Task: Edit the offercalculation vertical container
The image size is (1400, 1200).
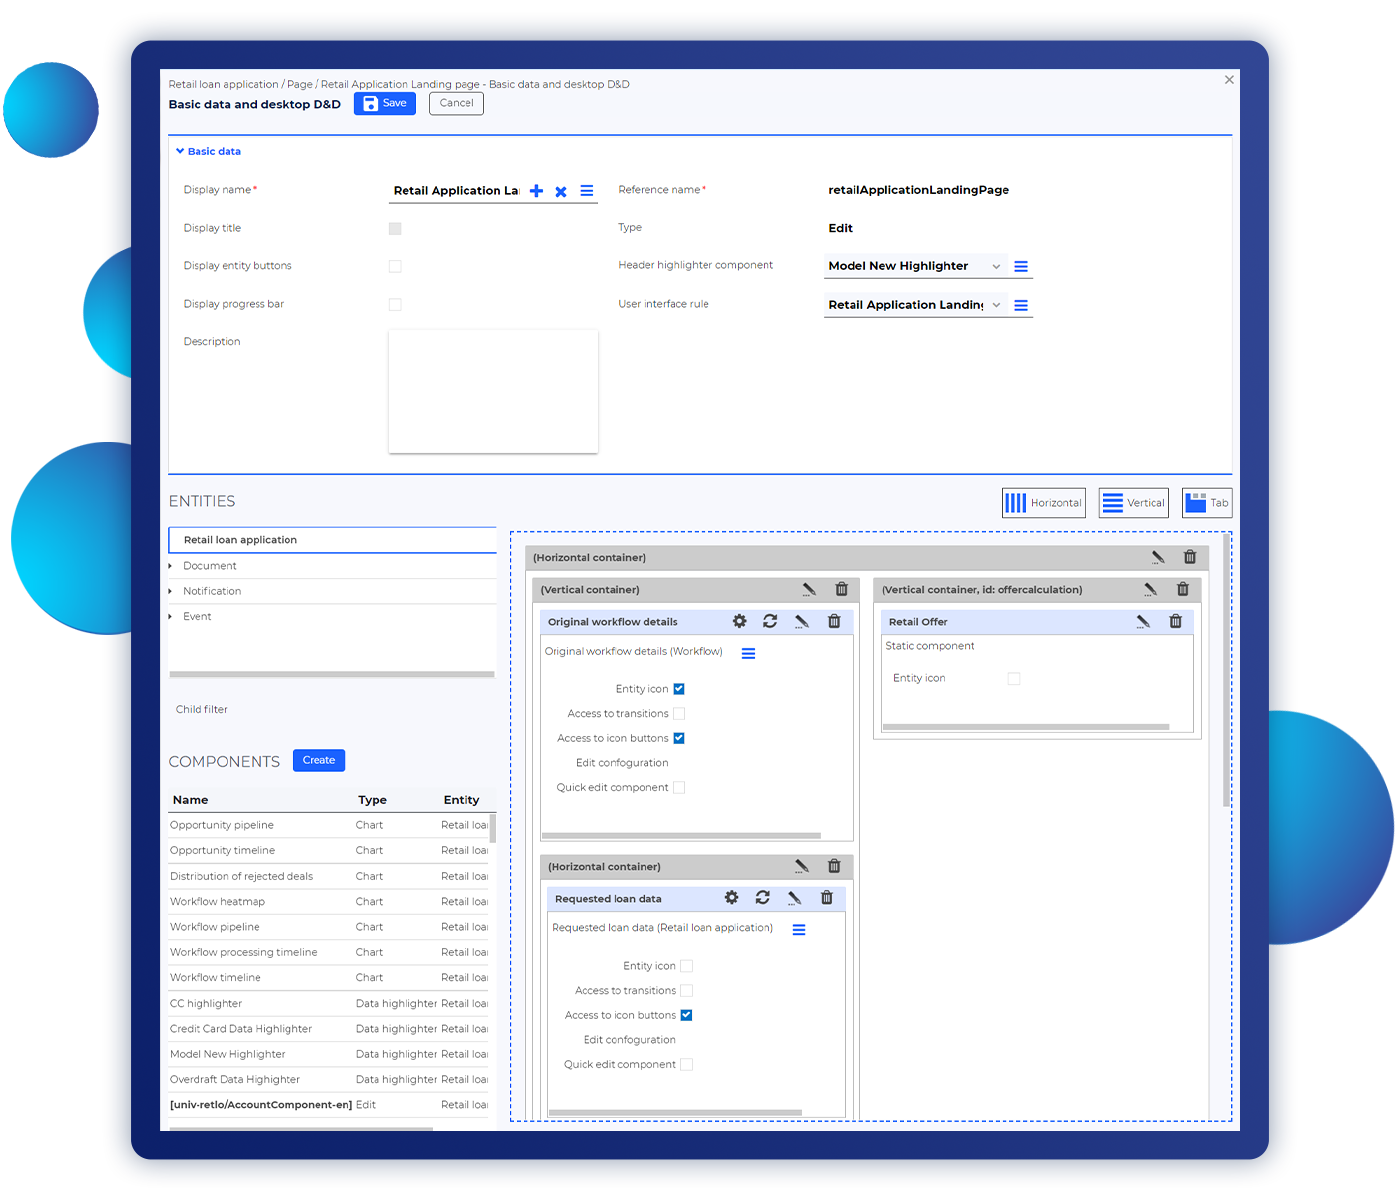Action: click(x=1150, y=589)
